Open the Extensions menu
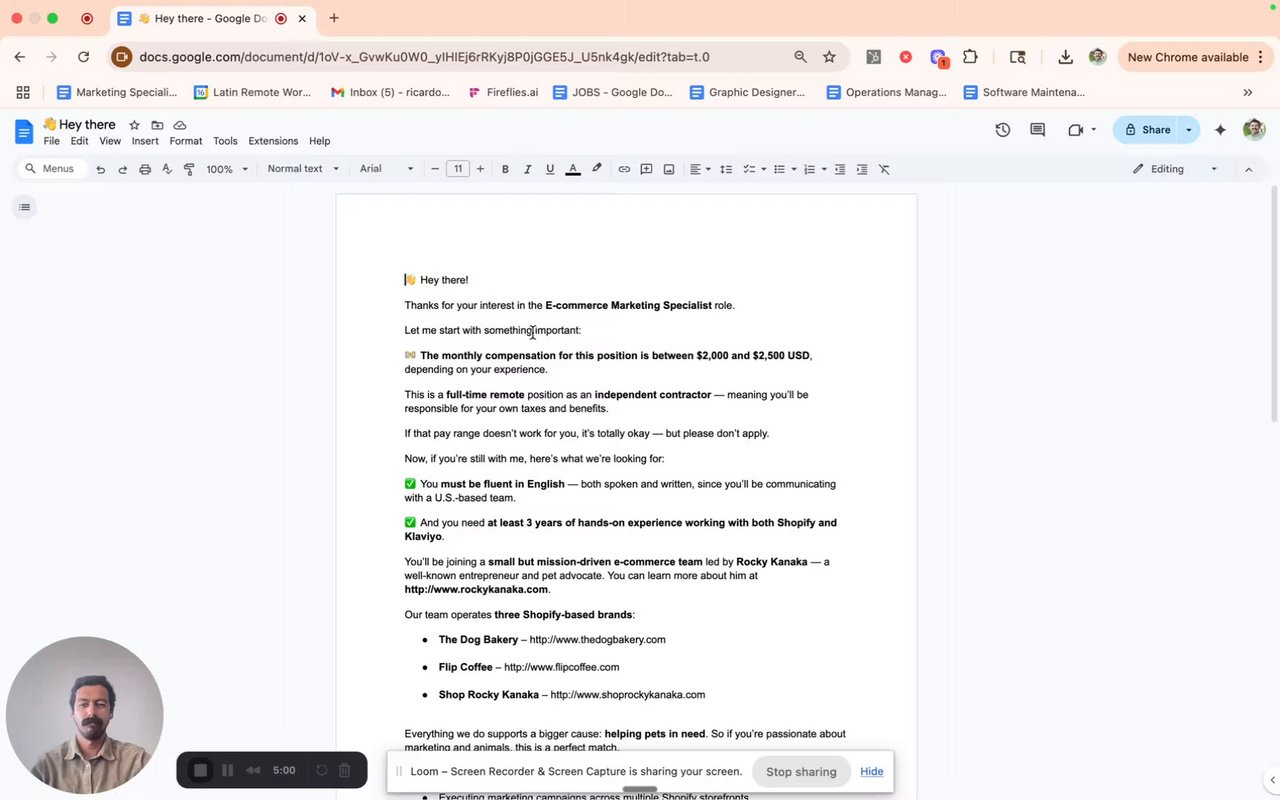The height and width of the screenshot is (800, 1280). (273, 141)
